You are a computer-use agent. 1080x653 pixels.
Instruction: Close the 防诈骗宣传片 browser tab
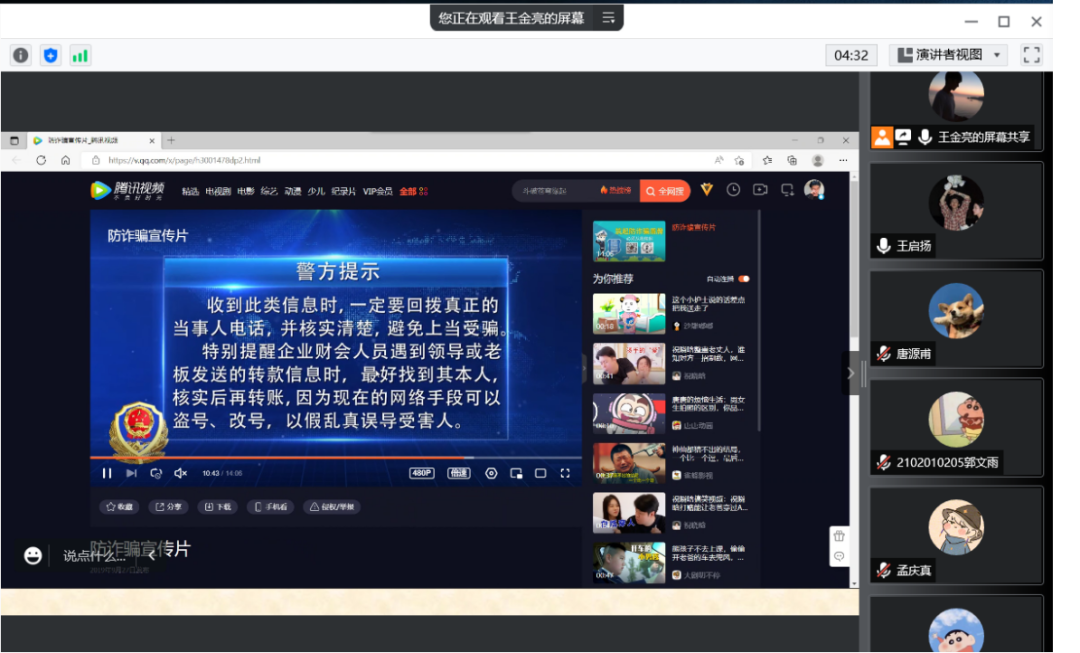click(x=152, y=141)
